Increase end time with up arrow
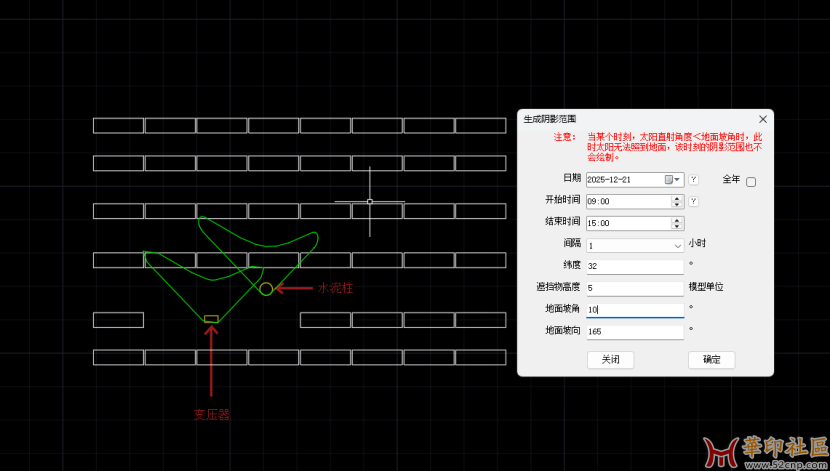Viewport: 831px width, 472px height. click(676, 220)
